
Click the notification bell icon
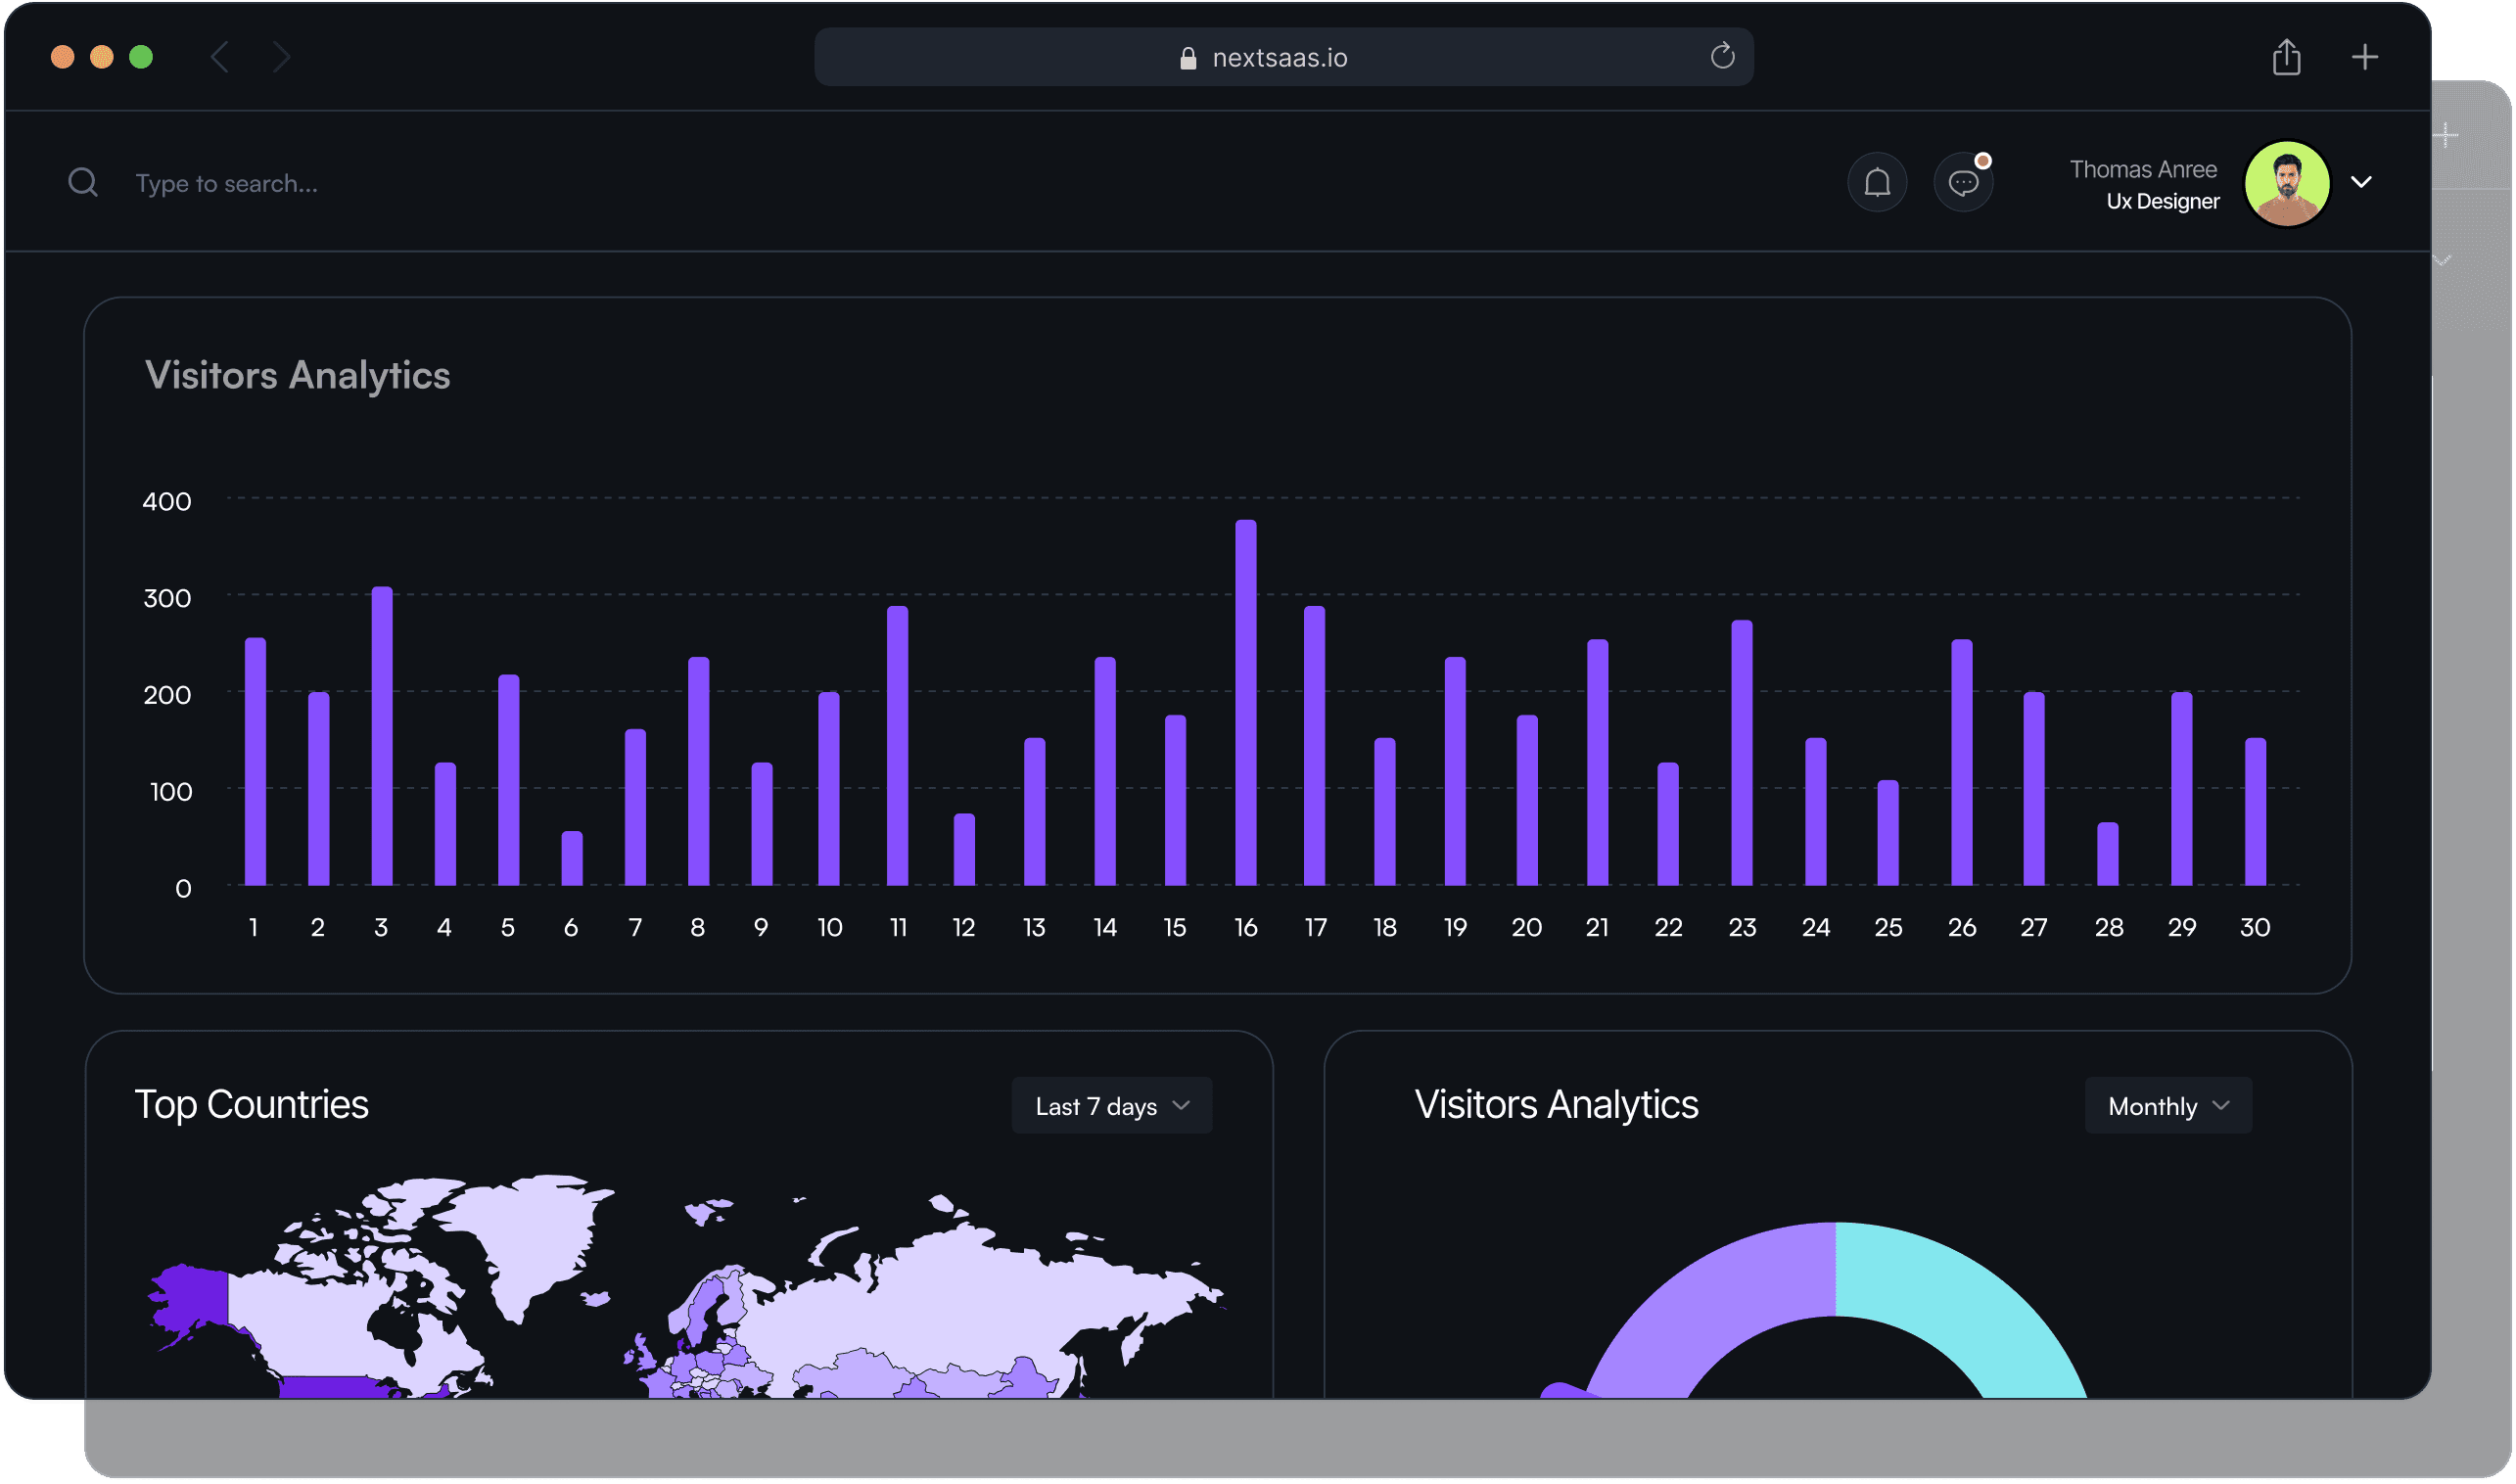1877,183
